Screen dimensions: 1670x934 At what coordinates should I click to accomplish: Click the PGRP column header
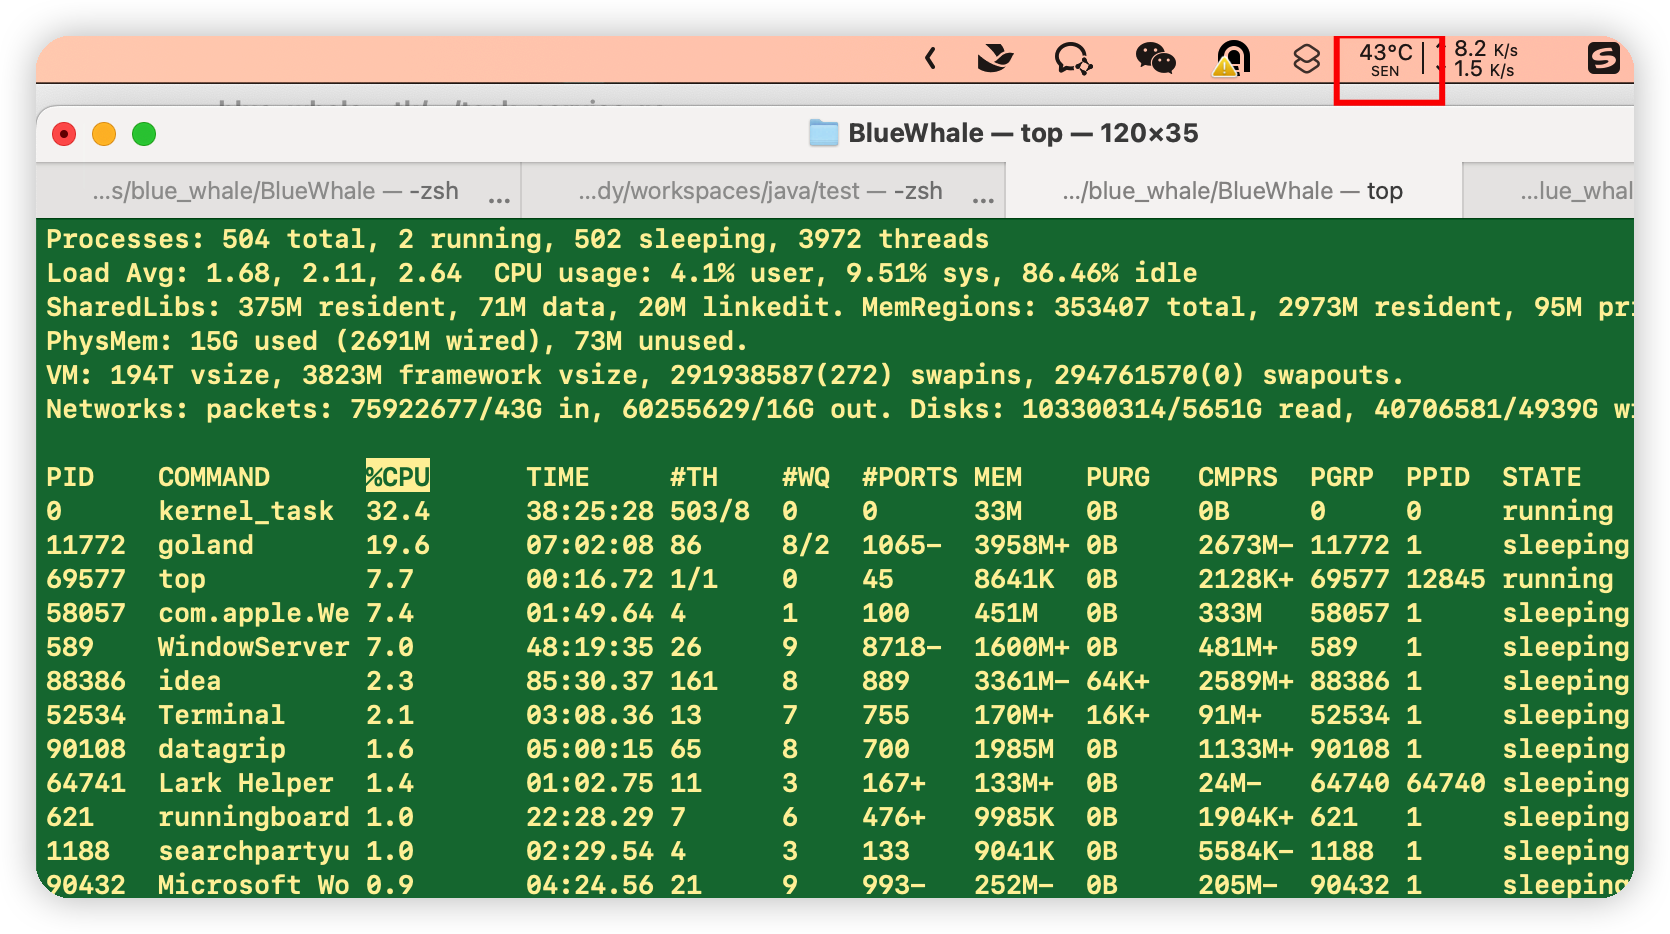click(x=1342, y=477)
